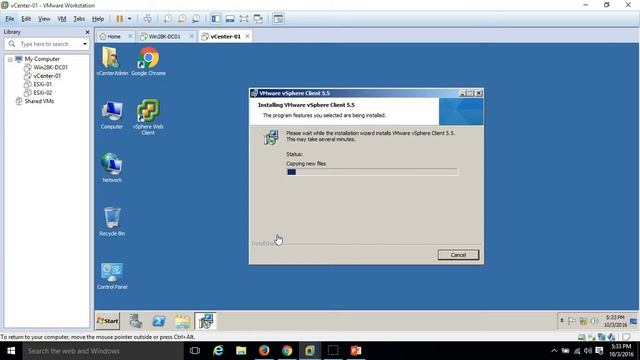Open the Computer desktop icon
This screenshot has width=640, height=360.
112,115
